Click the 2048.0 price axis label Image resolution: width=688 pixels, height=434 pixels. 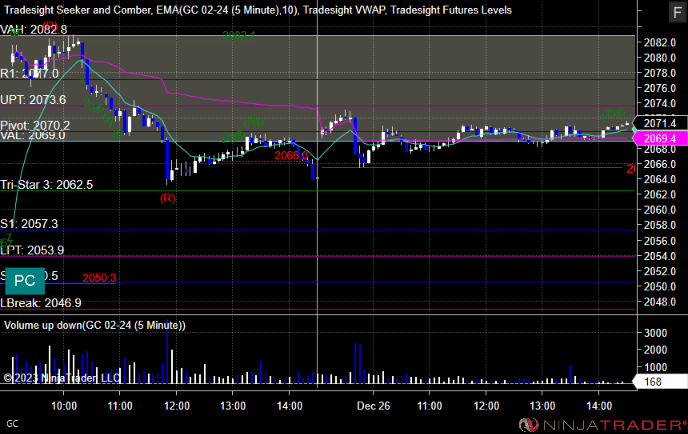[x=659, y=302]
